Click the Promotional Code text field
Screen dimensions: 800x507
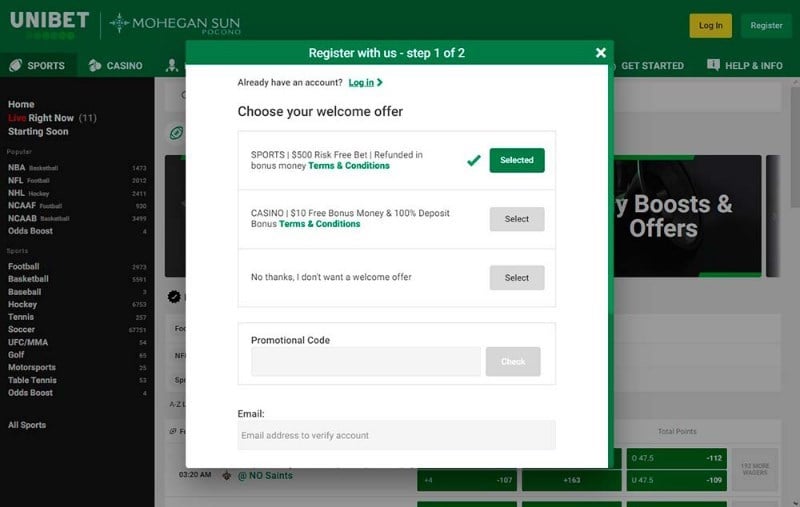(366, 362)
